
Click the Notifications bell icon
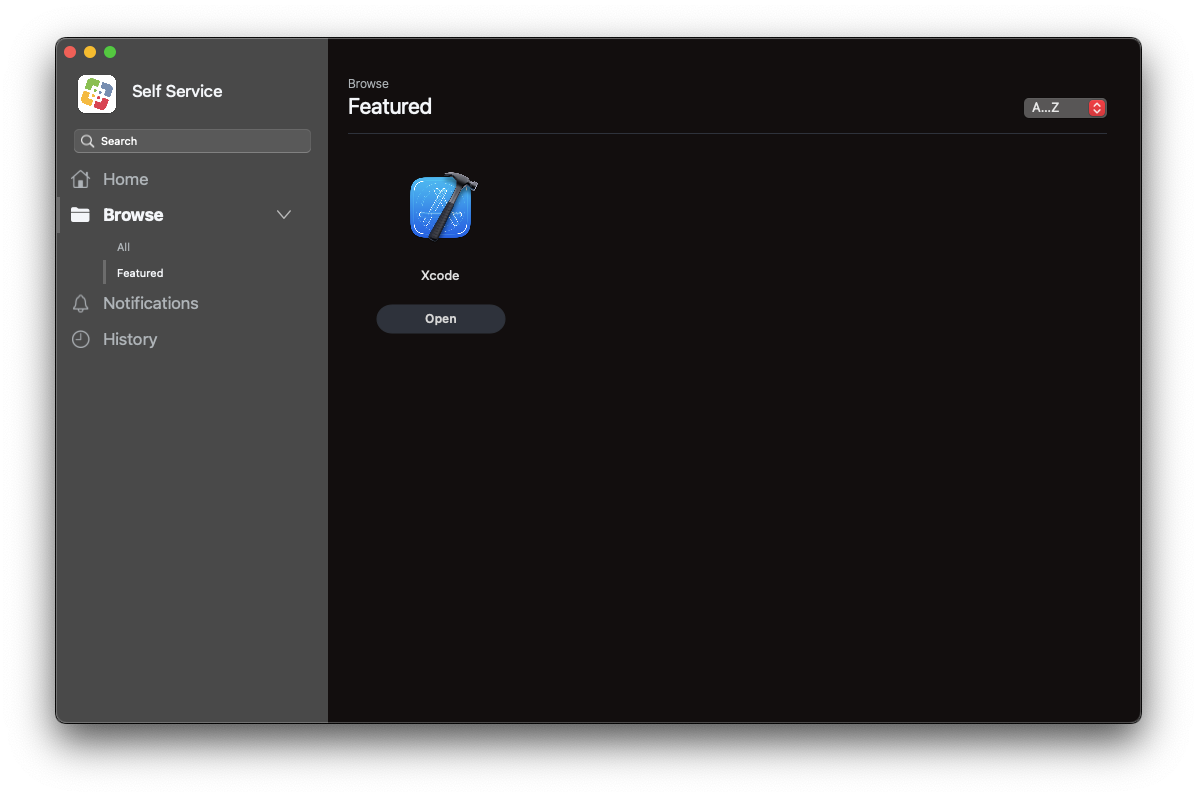coord(80,303)
